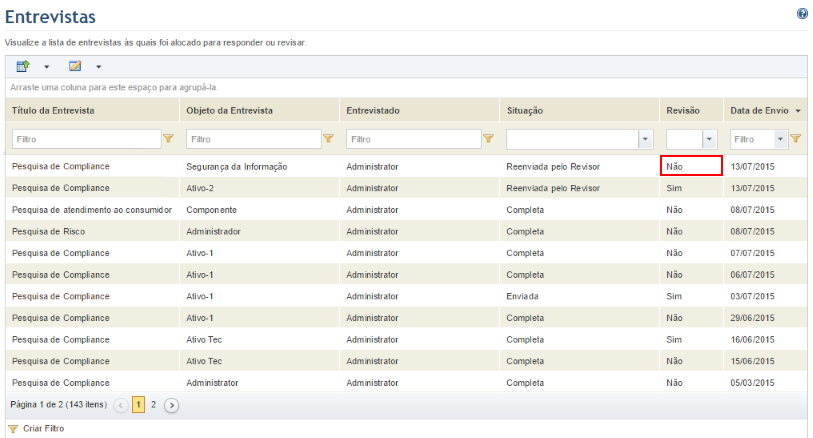Click filter funnel icon for Título da Entrevista
The width and height of the screenshot is (813, 438).
coord(169,138)
